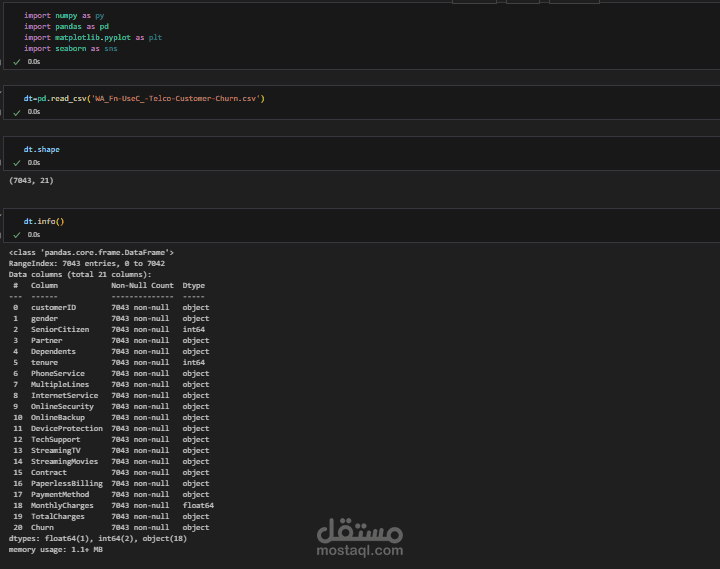Click the 0.0s execution time of the dt.info() cell

click(x=34, y=235)
